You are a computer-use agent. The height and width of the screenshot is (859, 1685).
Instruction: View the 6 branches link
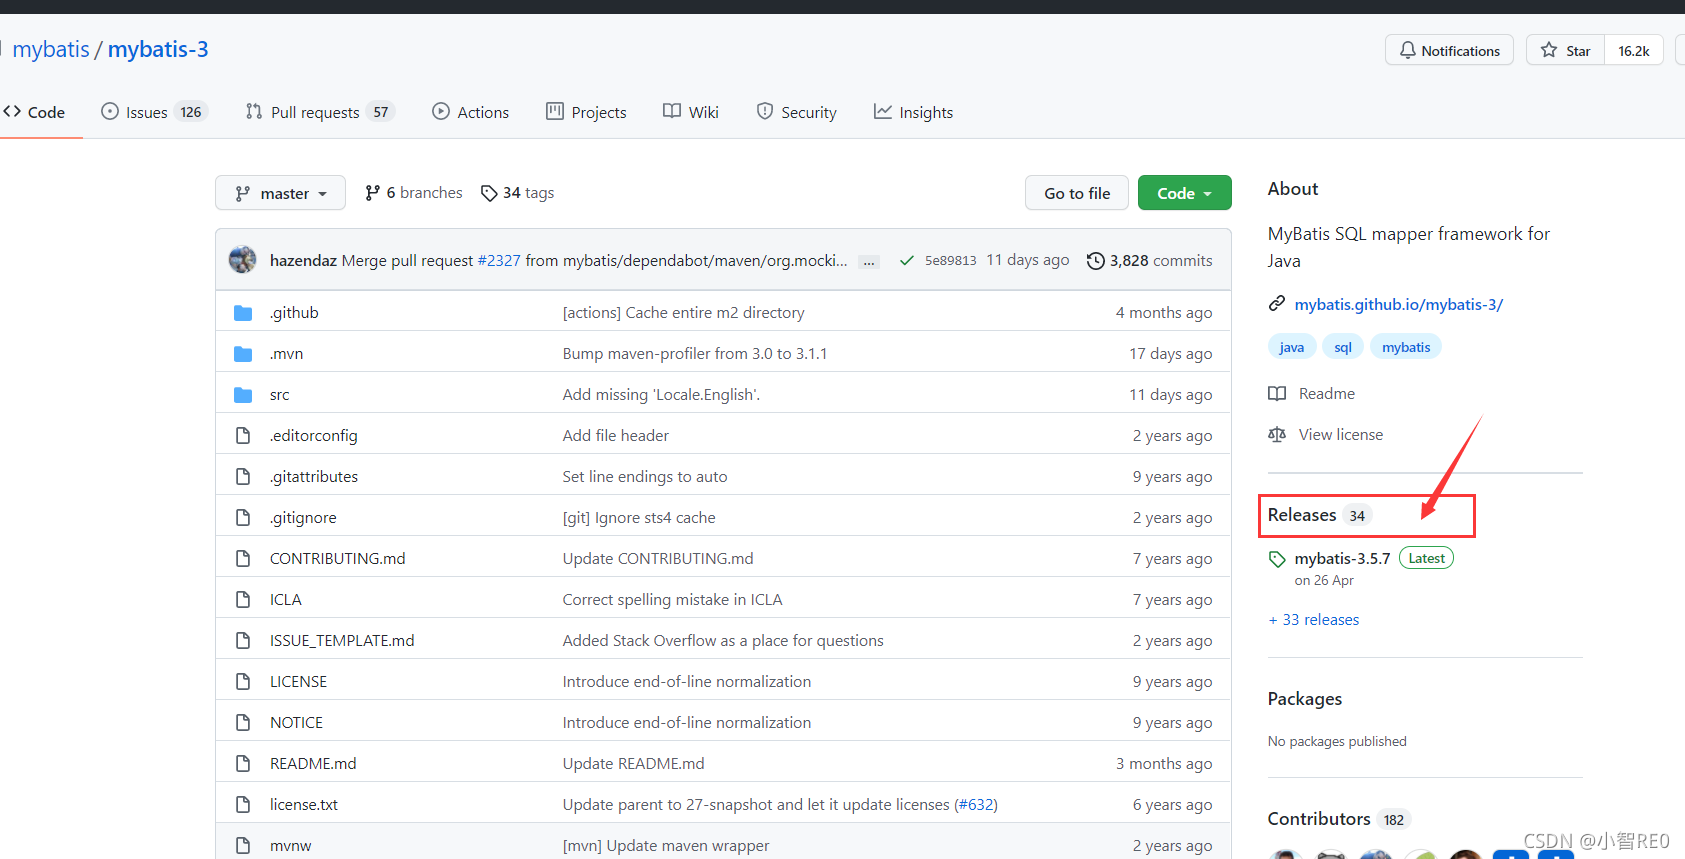pos(413,193)
